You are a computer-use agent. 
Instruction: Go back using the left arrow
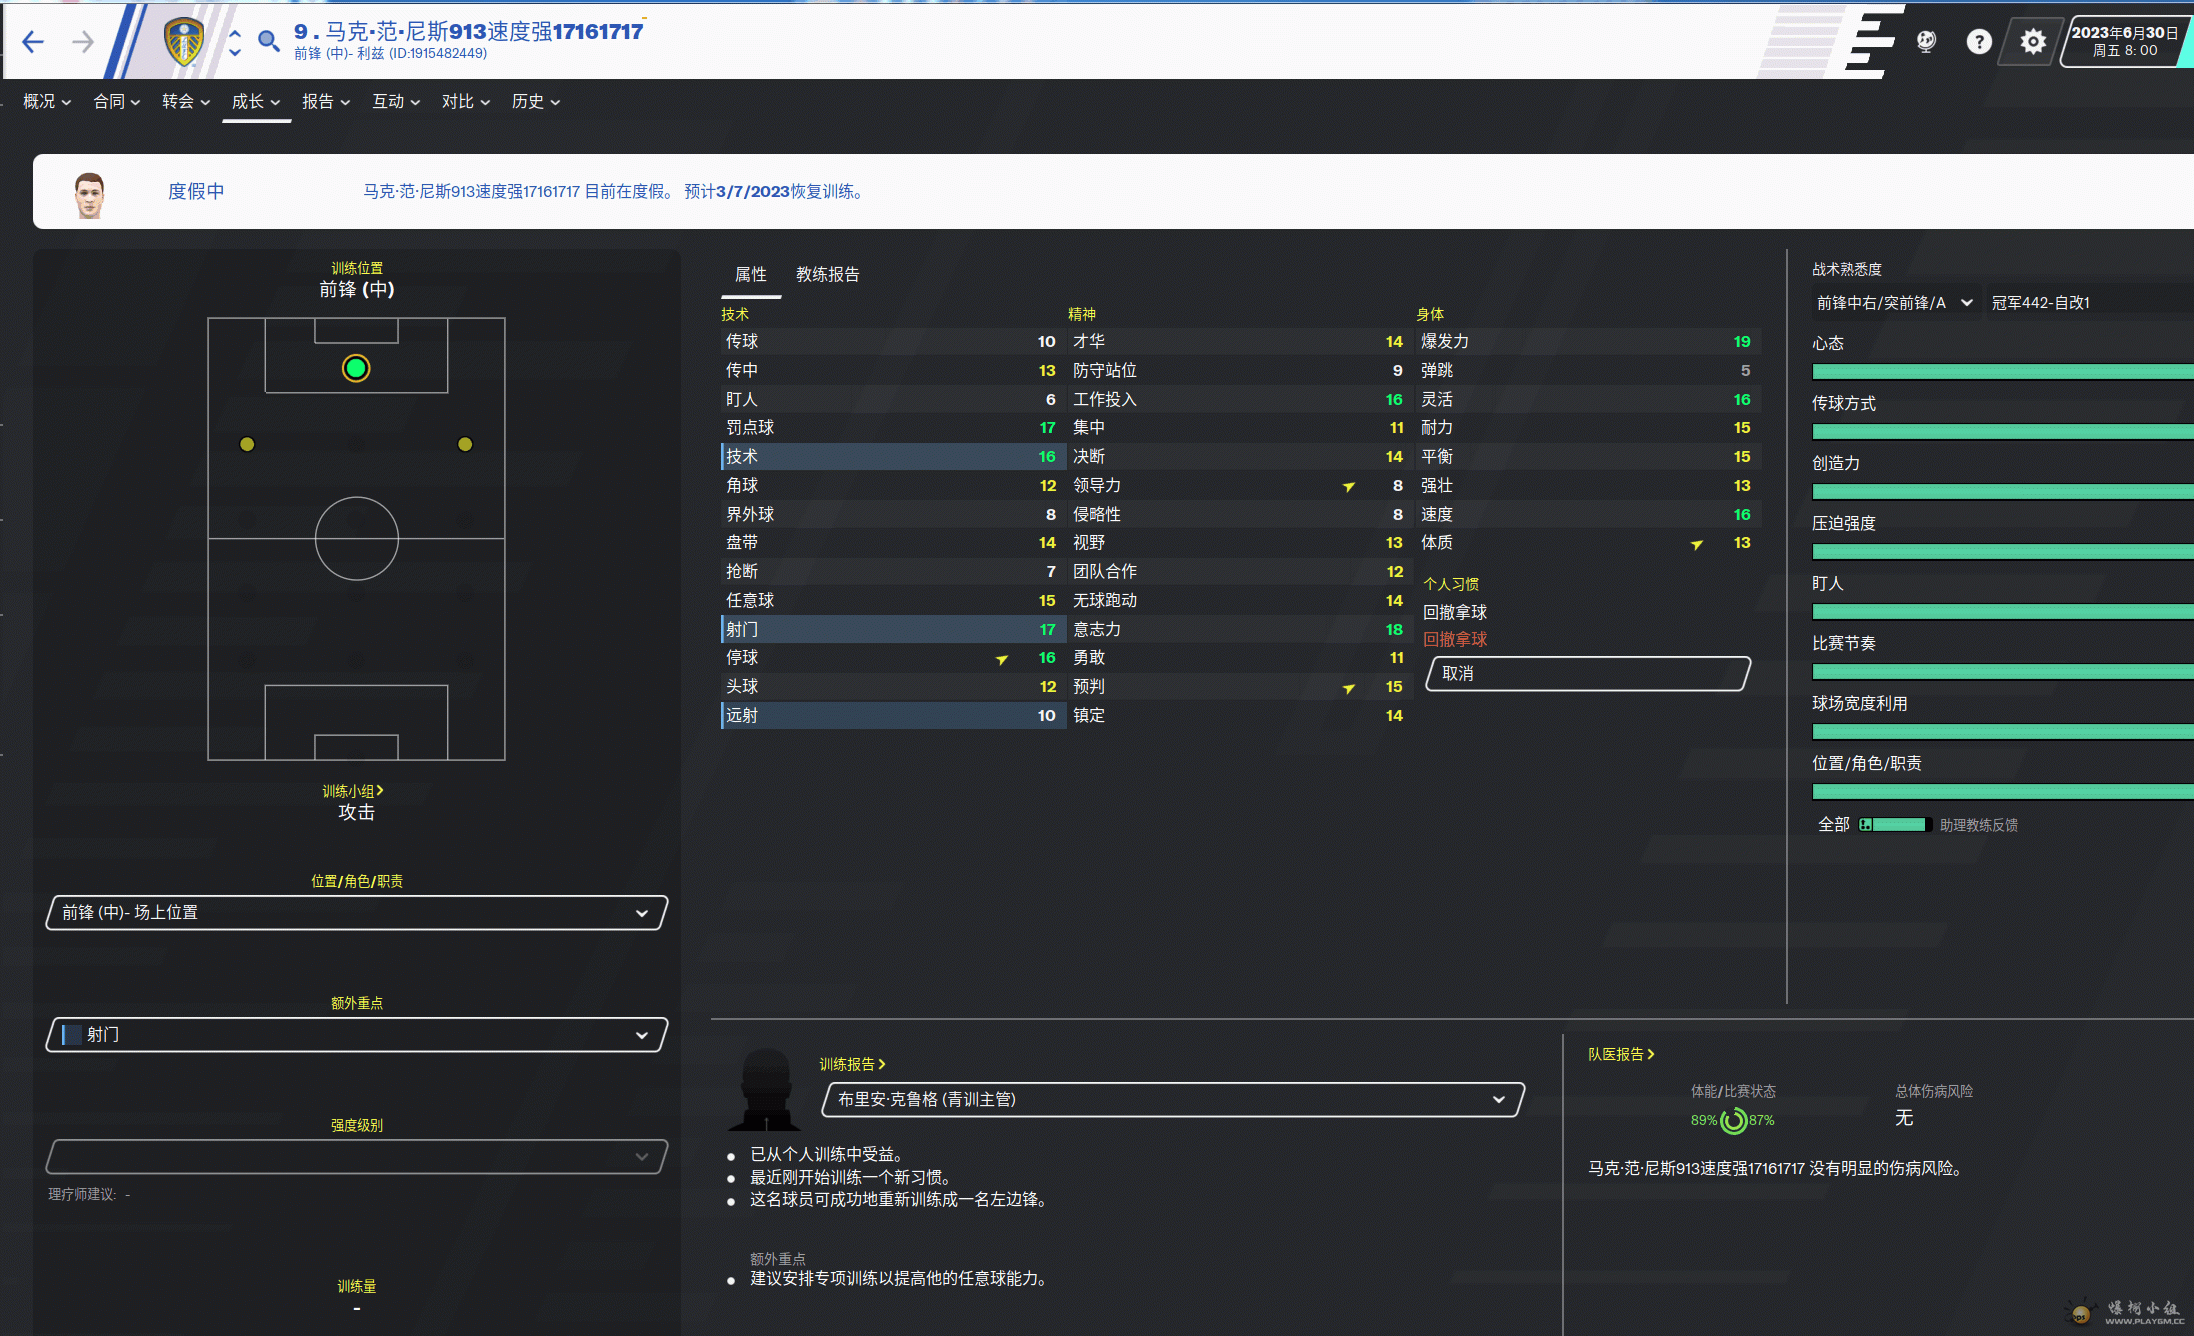33,42
